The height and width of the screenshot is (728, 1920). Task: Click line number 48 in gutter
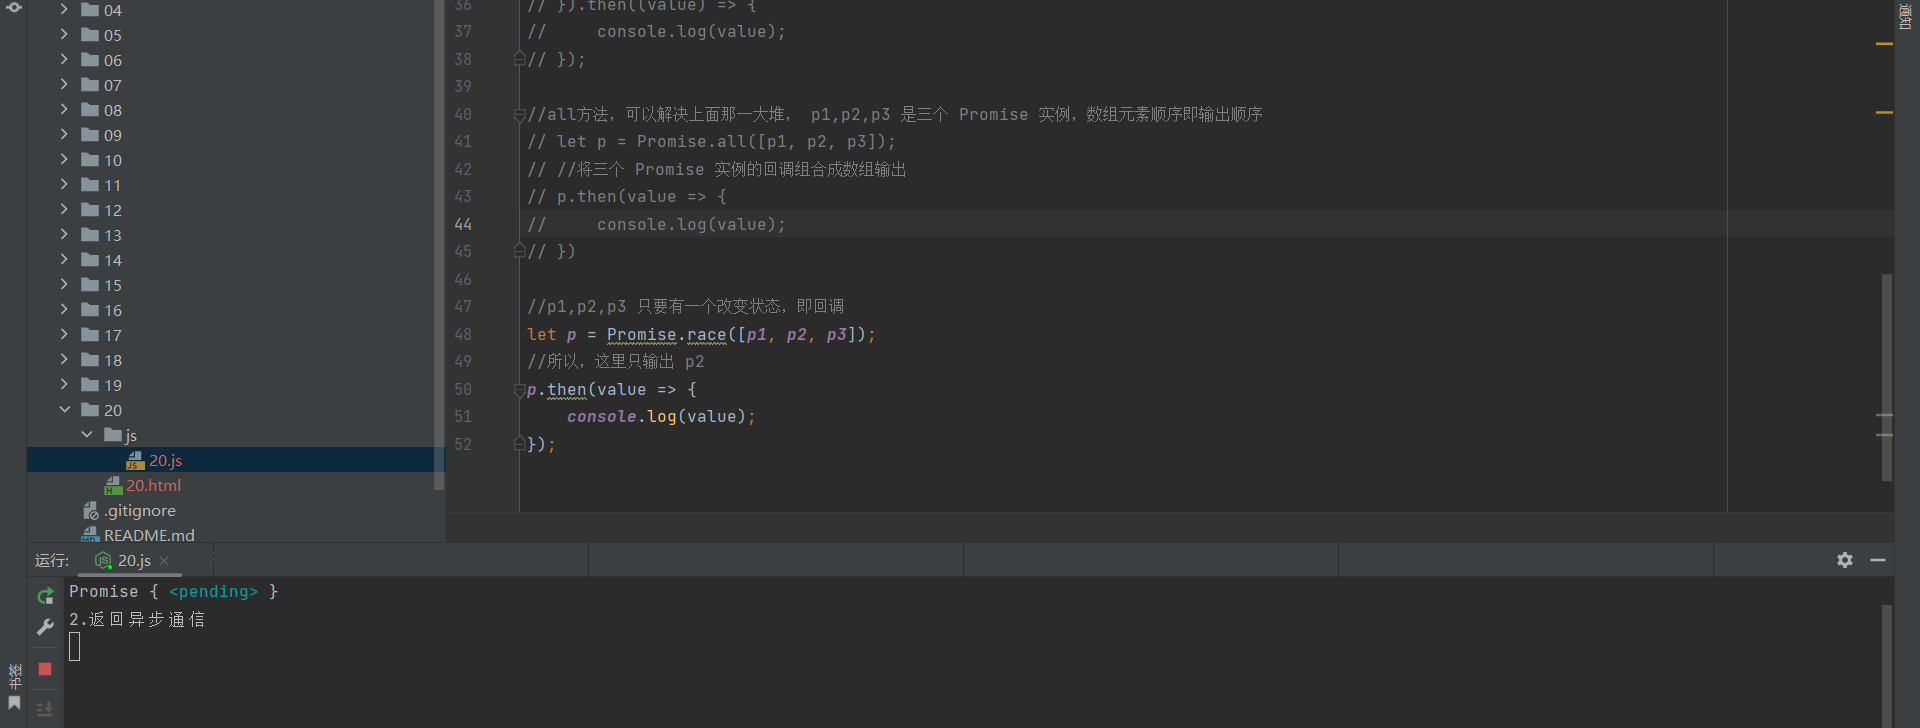point(463,334)
